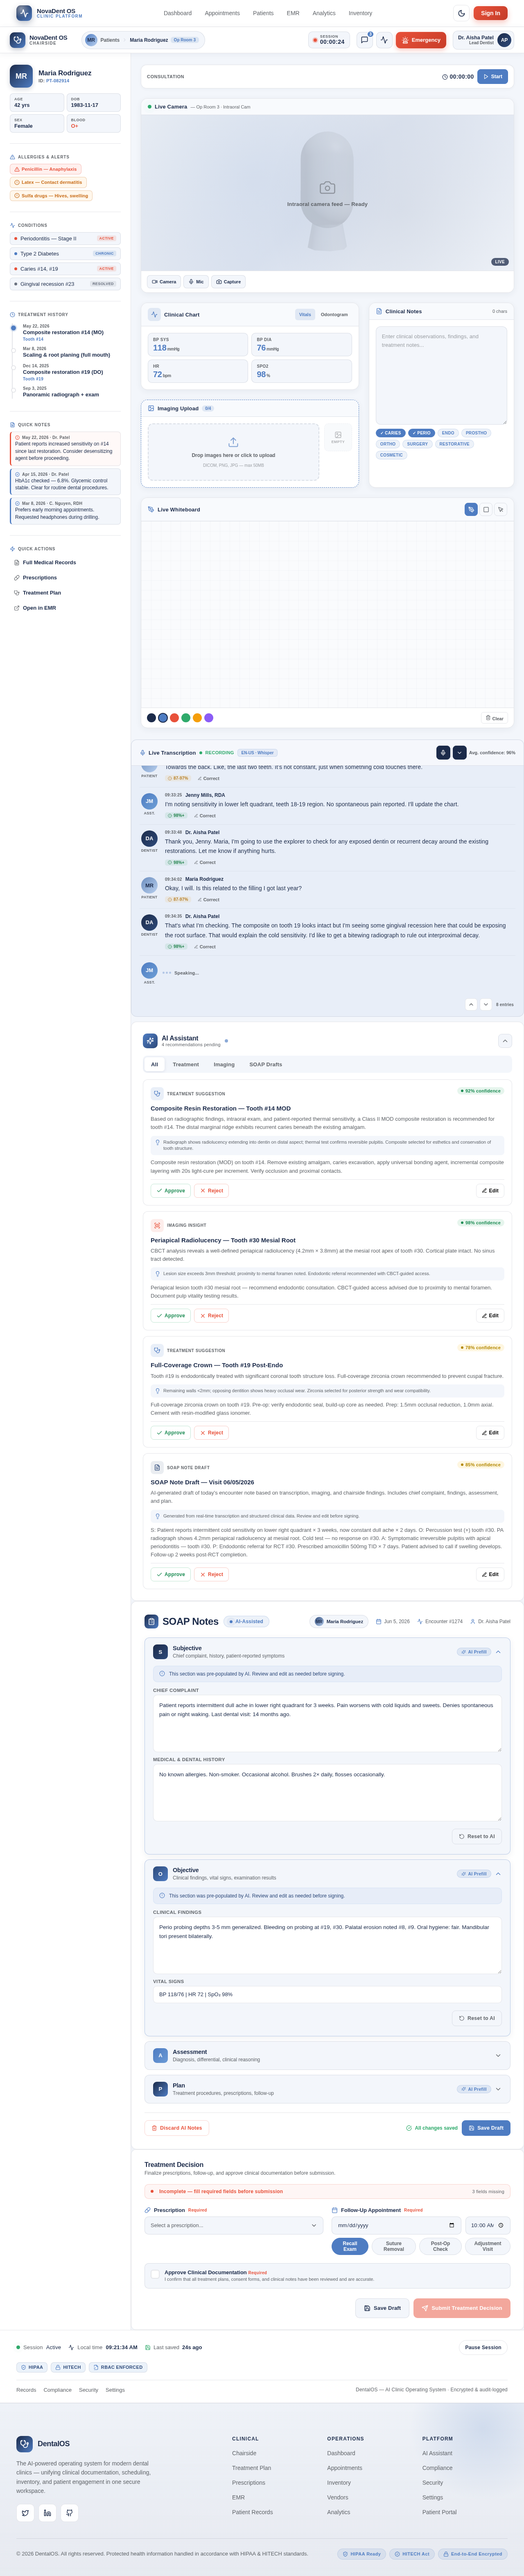Click the SOAP Notes clipboard icon
The image size is (524, 2576).
point(151,1621)
